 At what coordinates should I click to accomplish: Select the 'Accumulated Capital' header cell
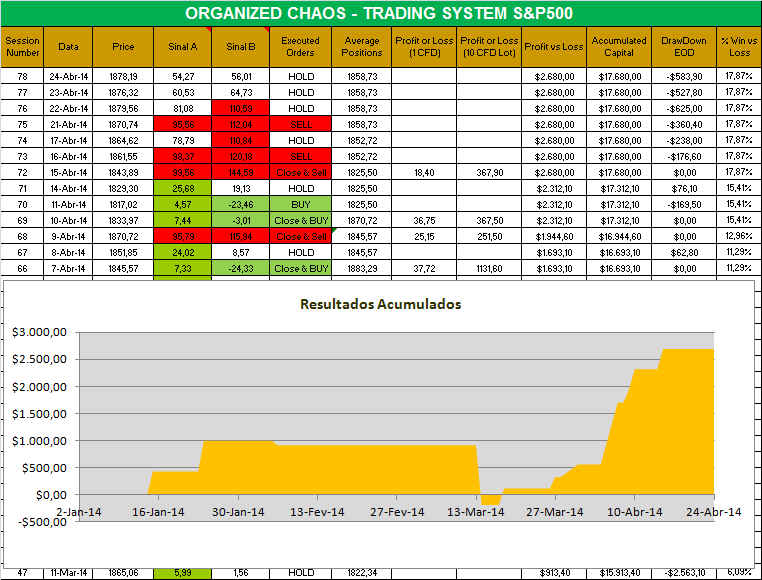click(619, 47)
